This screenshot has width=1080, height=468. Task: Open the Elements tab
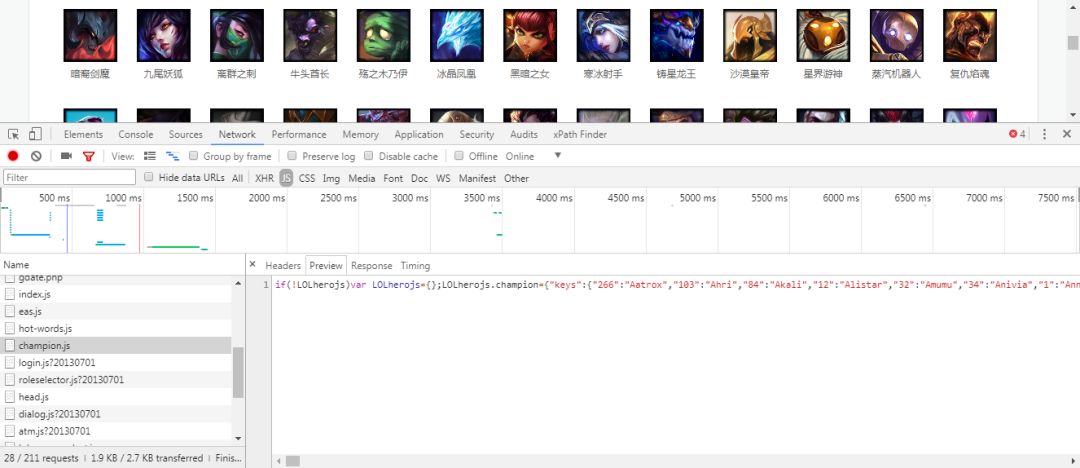pos(83,134)
